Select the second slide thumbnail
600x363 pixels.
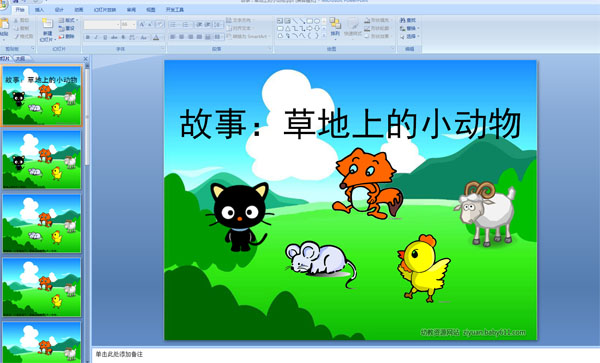[42, 160]
